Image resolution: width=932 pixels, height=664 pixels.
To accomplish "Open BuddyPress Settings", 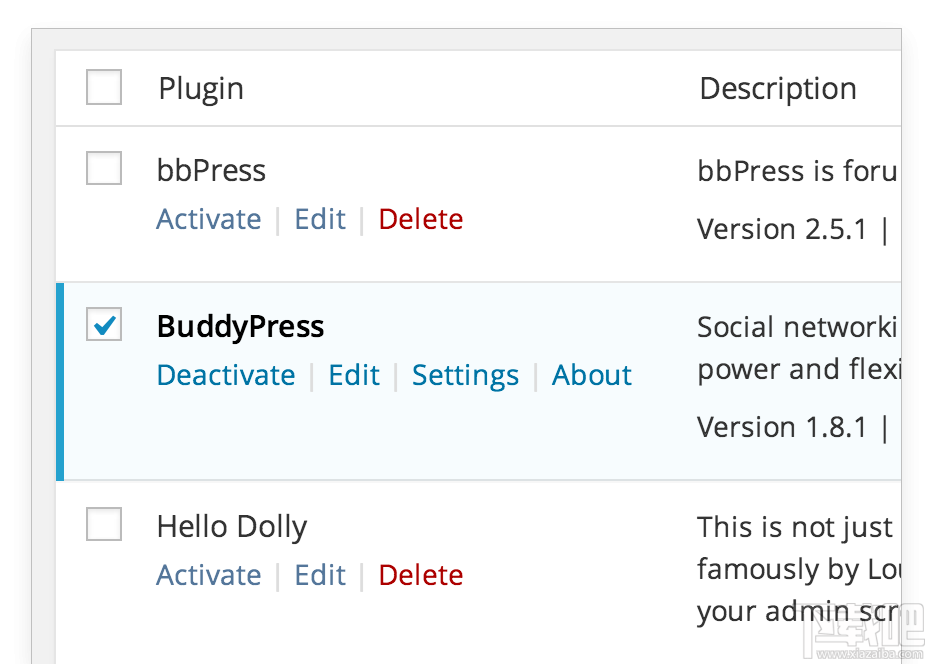I will click(465, 374).
